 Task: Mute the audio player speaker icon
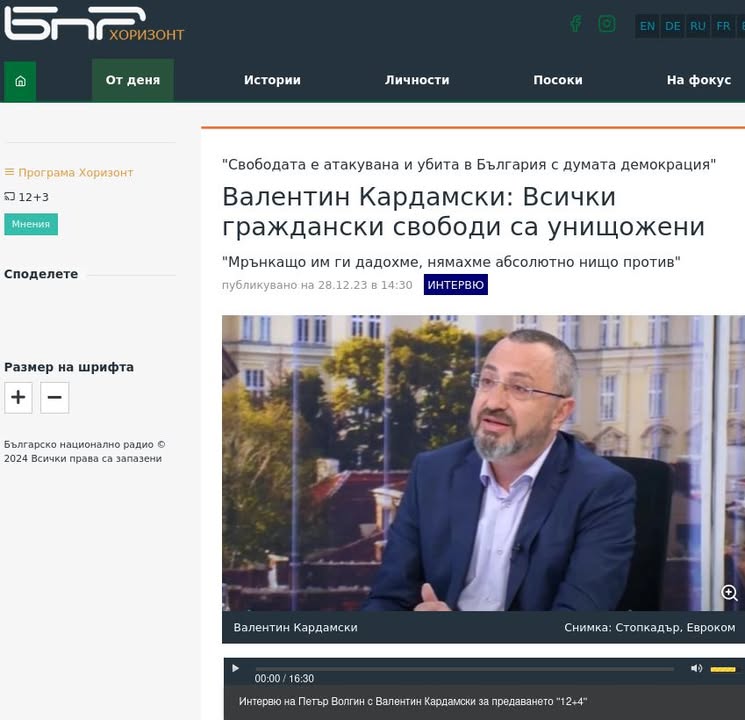697,668
